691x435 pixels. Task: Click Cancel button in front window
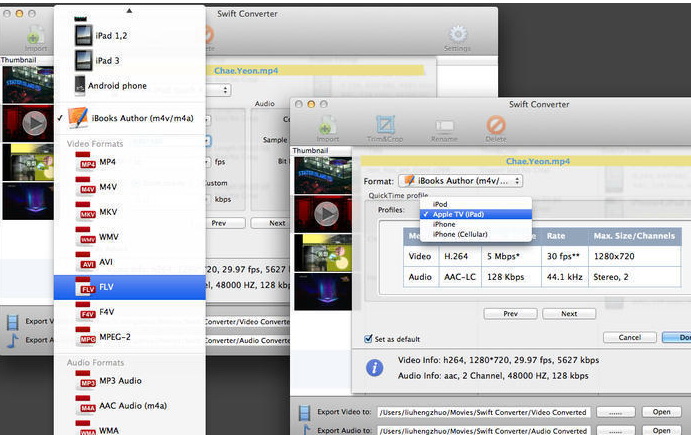point(630,338)
